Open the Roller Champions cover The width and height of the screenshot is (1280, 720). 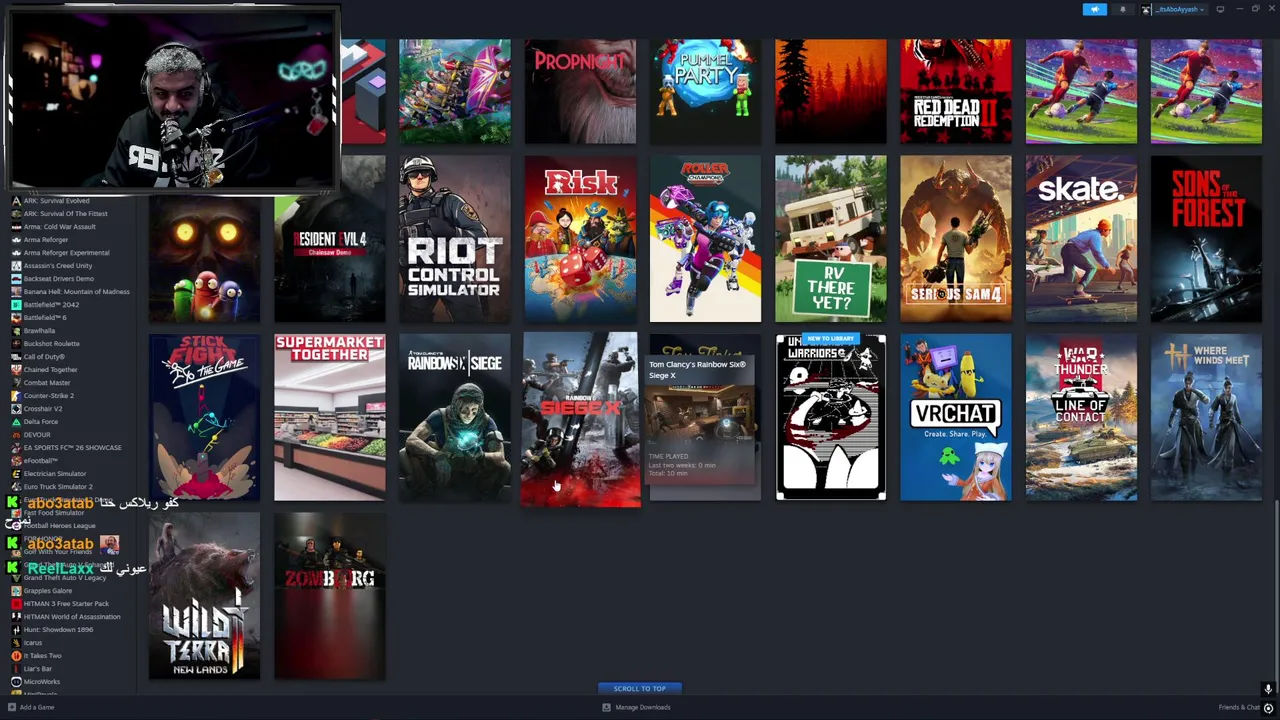(705, 239)
